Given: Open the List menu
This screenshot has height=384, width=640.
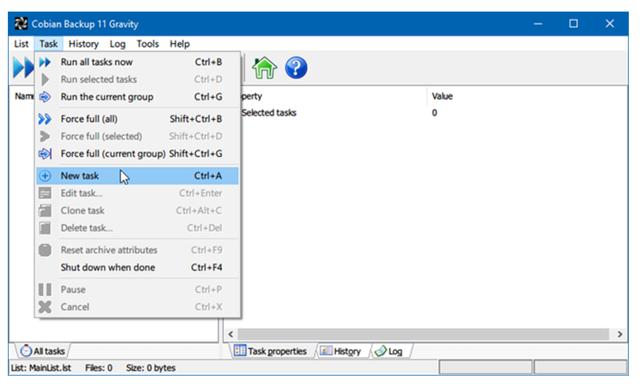Looking at the screenshot, I should [x=21, y=44].
